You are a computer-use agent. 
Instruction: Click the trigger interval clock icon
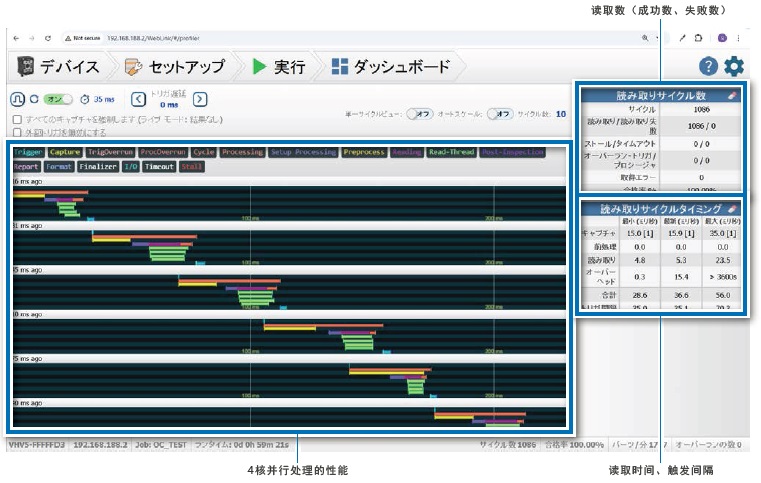[x=84, y=99]
